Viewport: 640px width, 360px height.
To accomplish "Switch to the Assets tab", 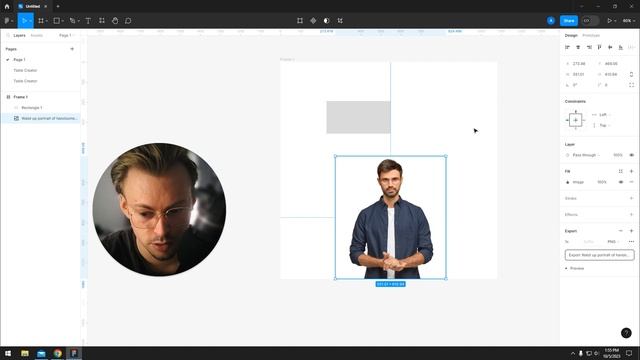I will [37, 36].
